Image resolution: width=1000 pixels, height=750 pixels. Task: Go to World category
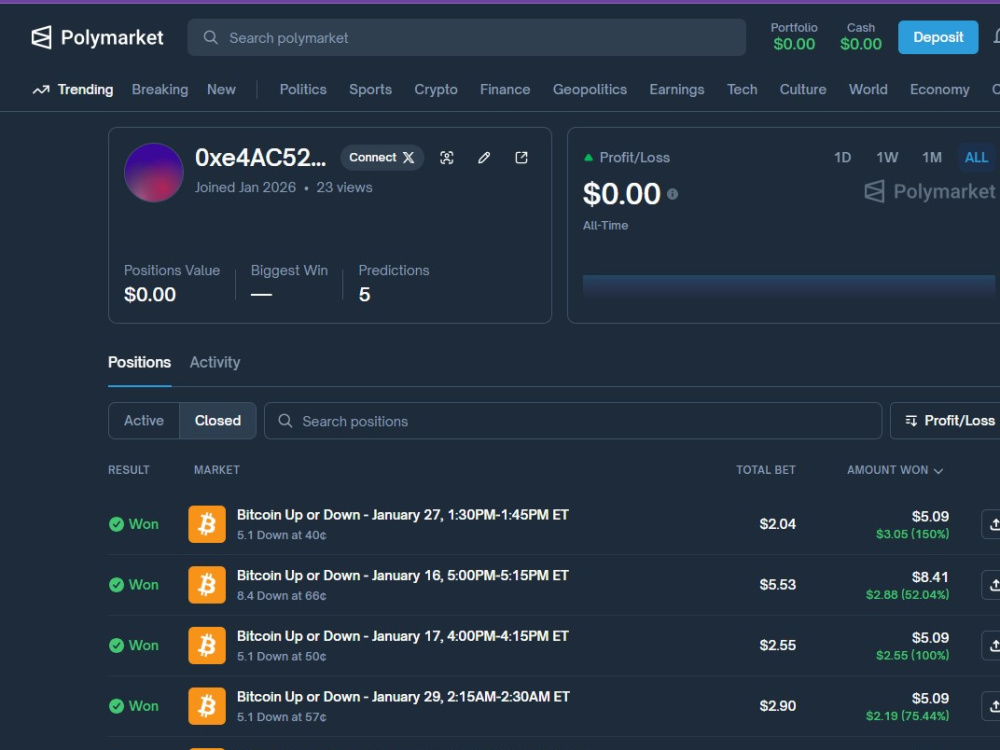coord(868,90)
